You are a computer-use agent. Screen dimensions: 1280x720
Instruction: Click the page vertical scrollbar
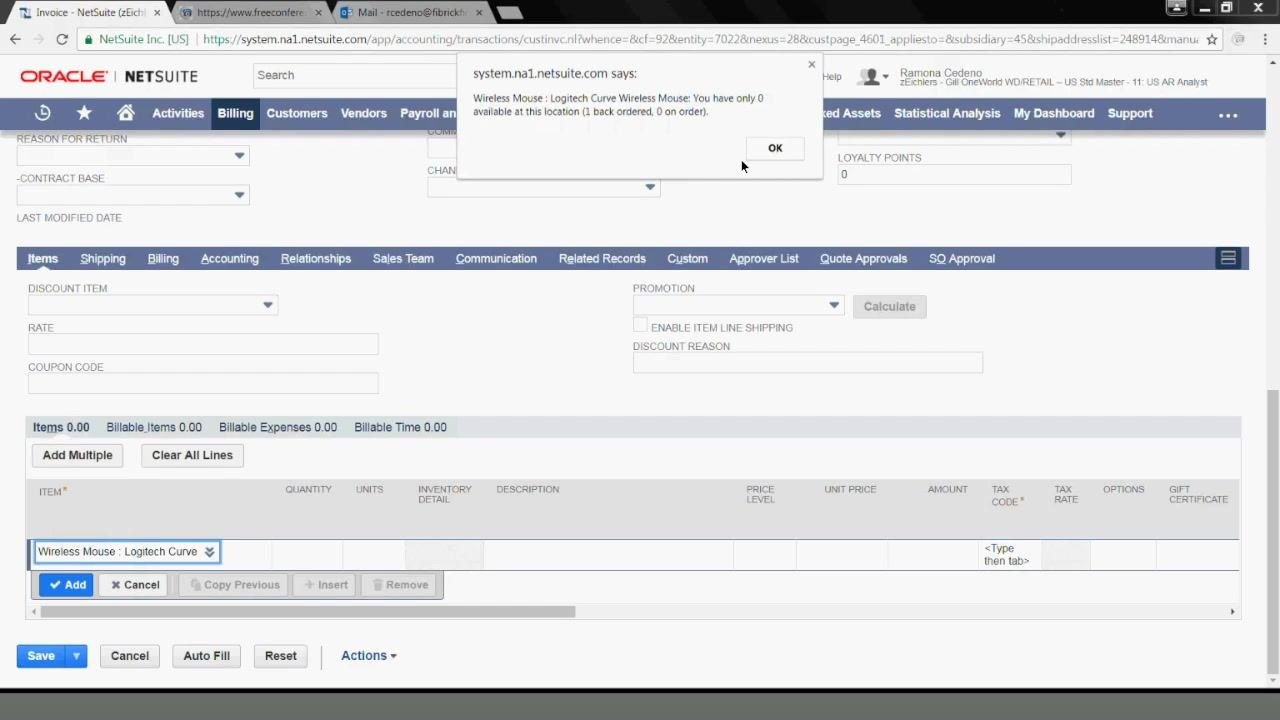point(1272,530)
